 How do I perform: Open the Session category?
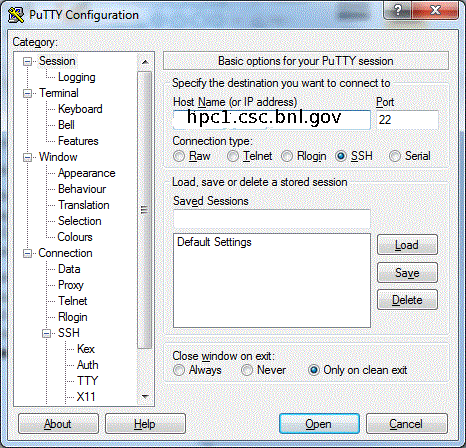[57, 61]
